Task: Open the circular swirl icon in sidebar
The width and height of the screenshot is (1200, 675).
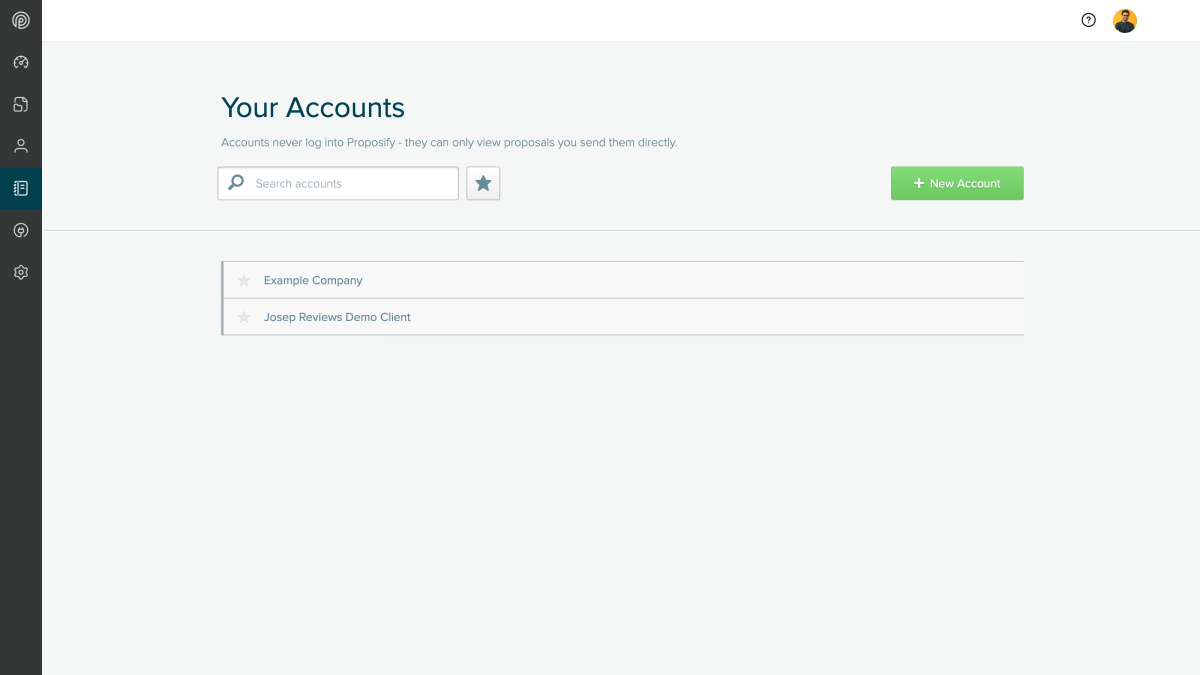Action: [21, 230]
